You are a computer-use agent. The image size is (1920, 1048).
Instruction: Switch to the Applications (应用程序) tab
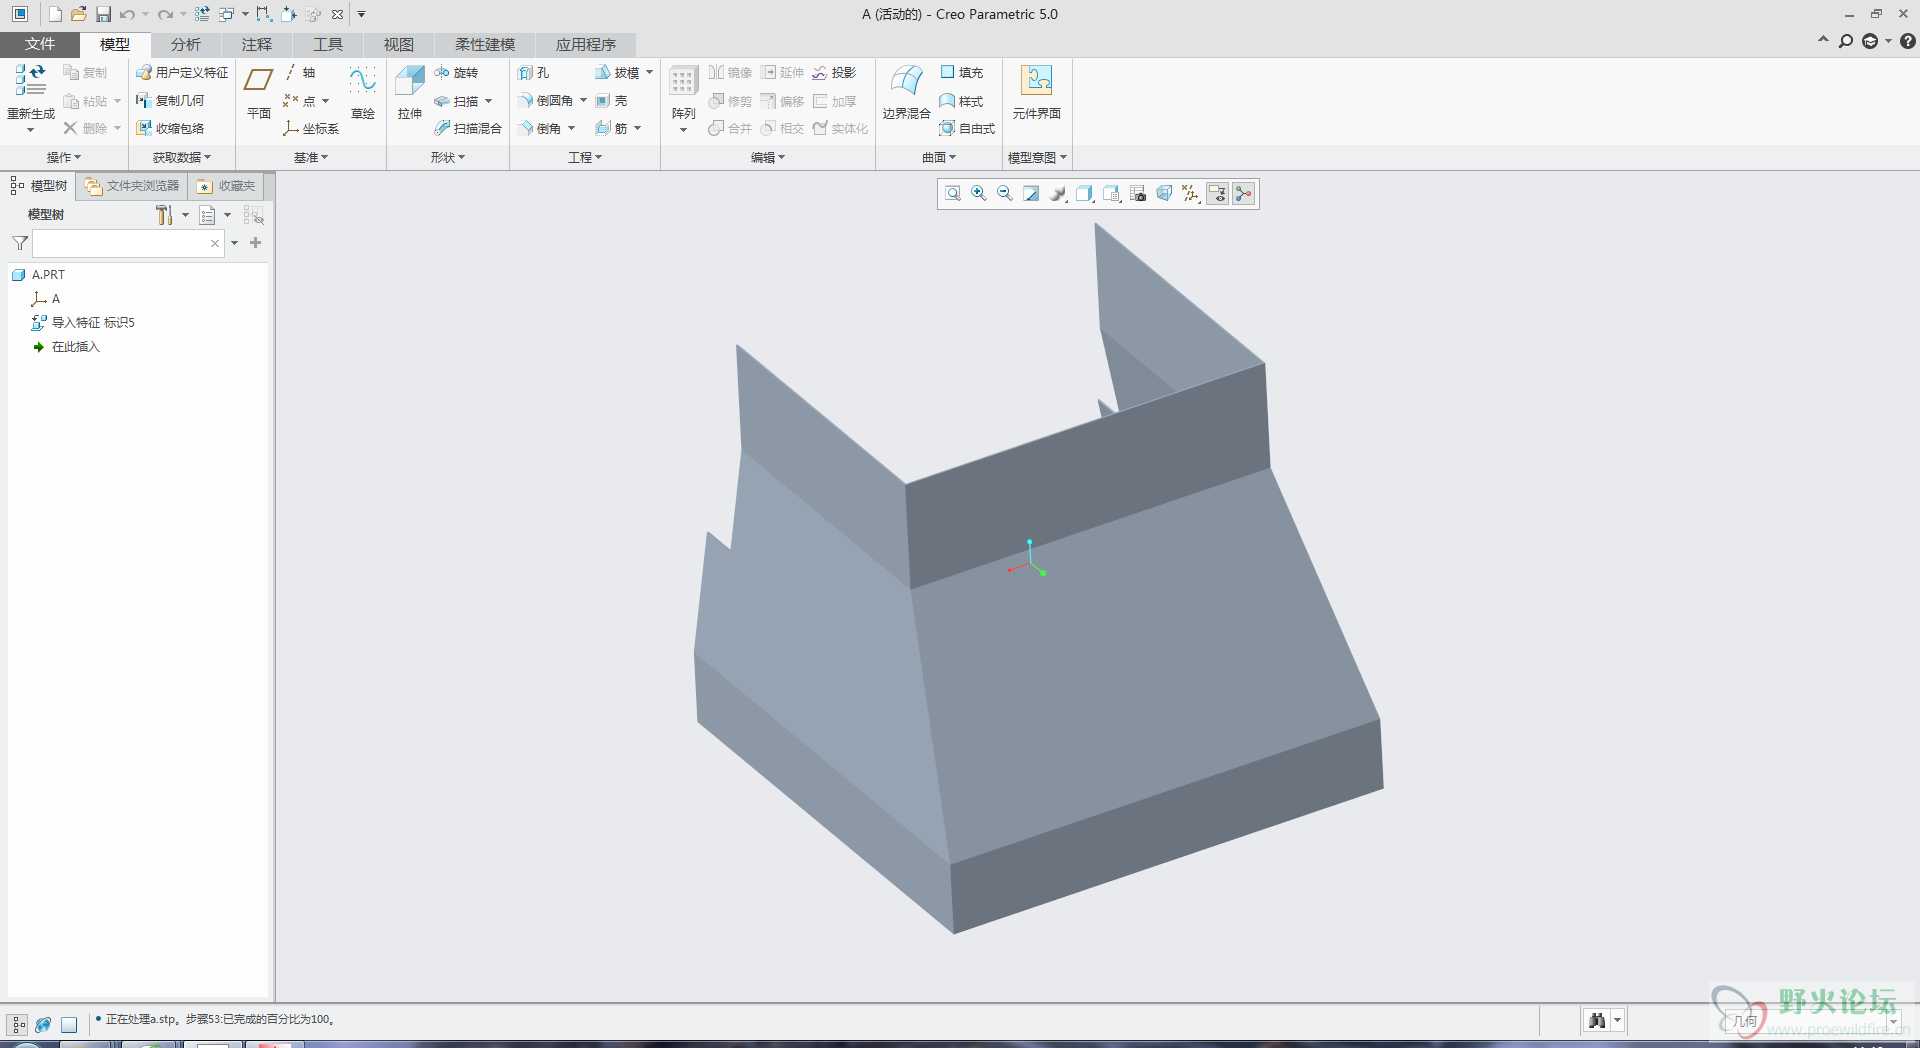click(586, 45)
